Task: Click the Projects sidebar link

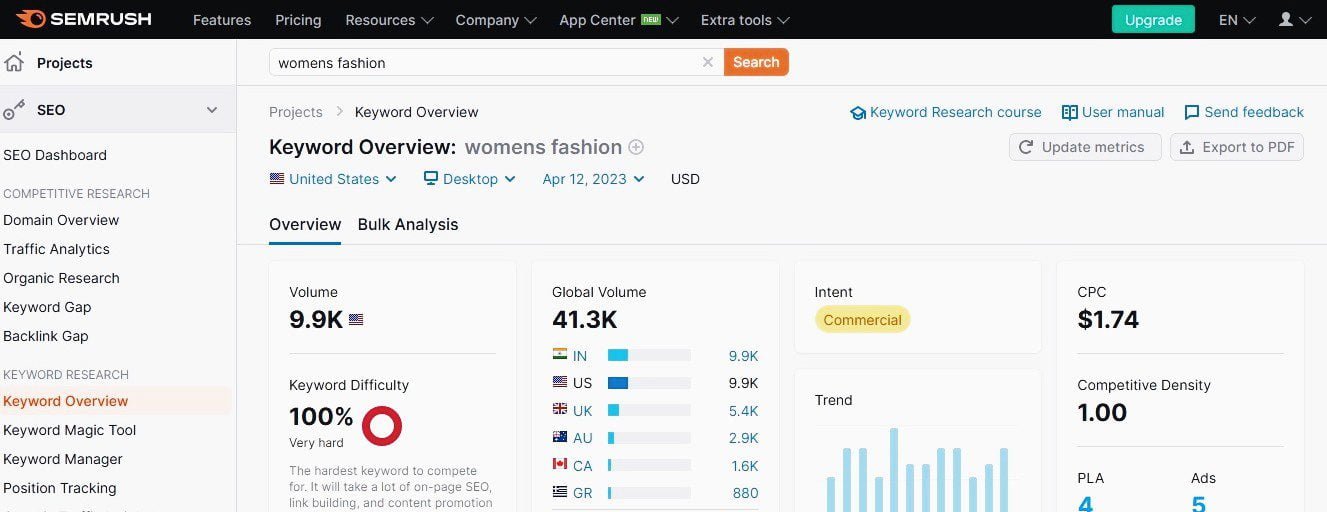Action: click(65, 63)
